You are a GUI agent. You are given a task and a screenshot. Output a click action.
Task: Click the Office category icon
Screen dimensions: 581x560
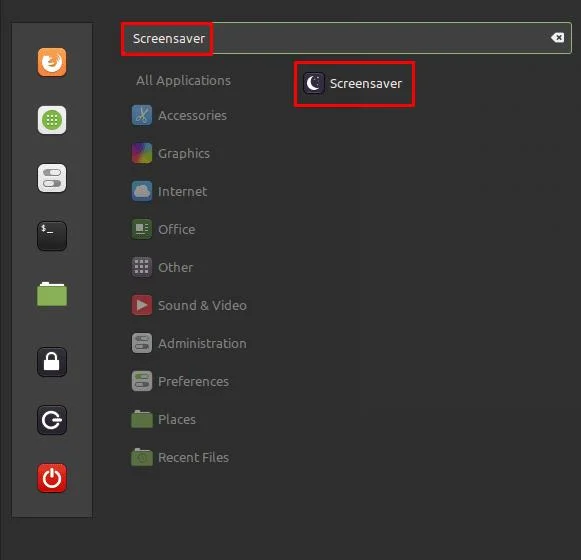point(142,229)
